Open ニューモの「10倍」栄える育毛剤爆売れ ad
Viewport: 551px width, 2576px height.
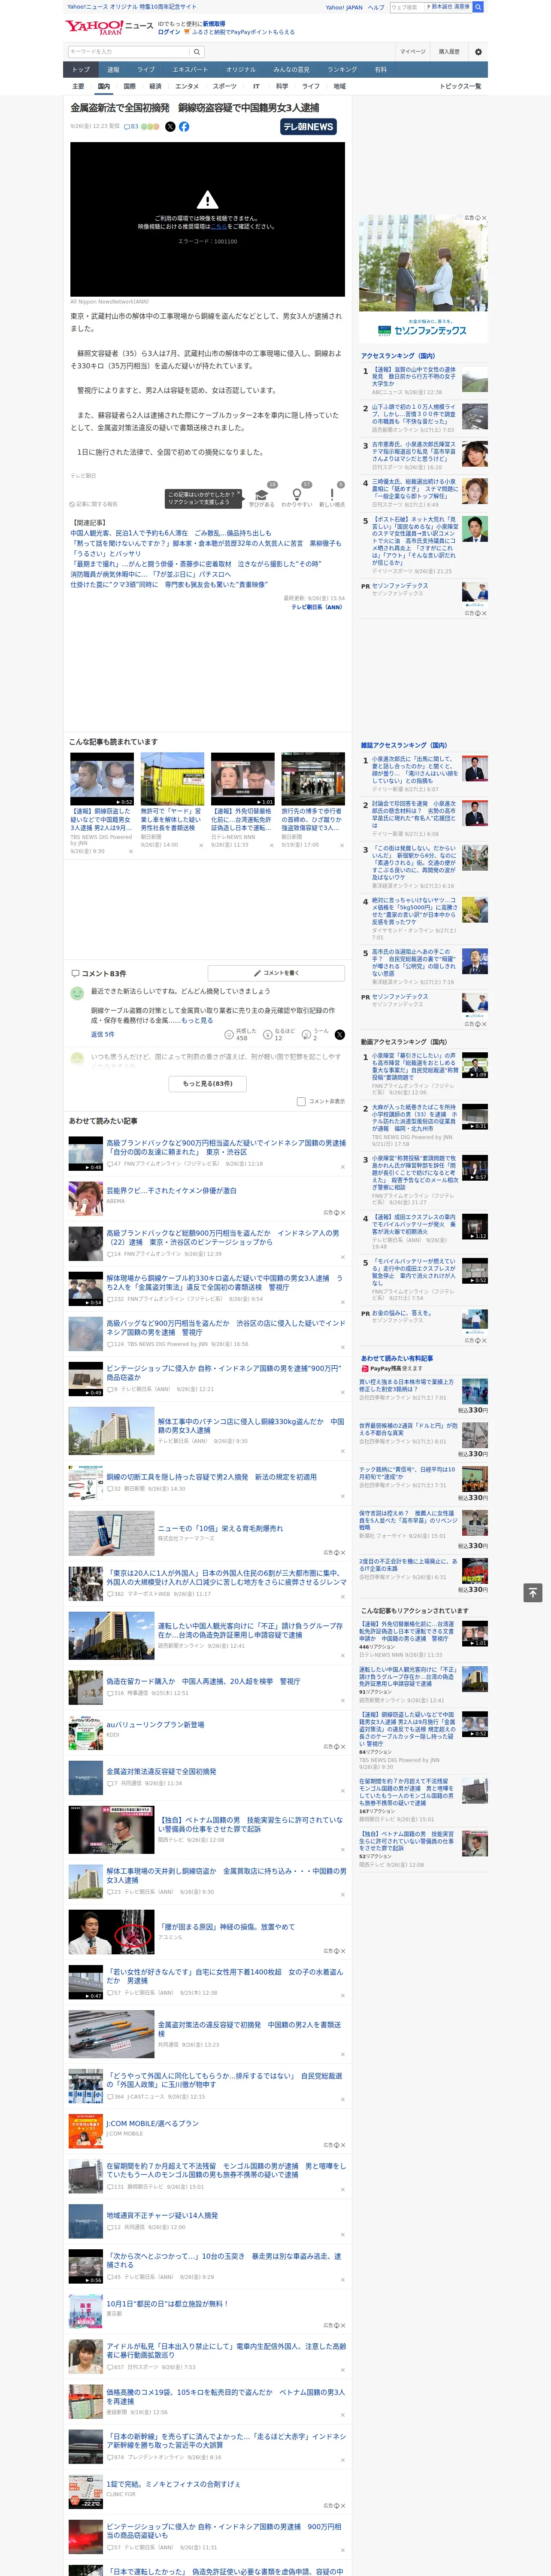(x=220, y=1528)
